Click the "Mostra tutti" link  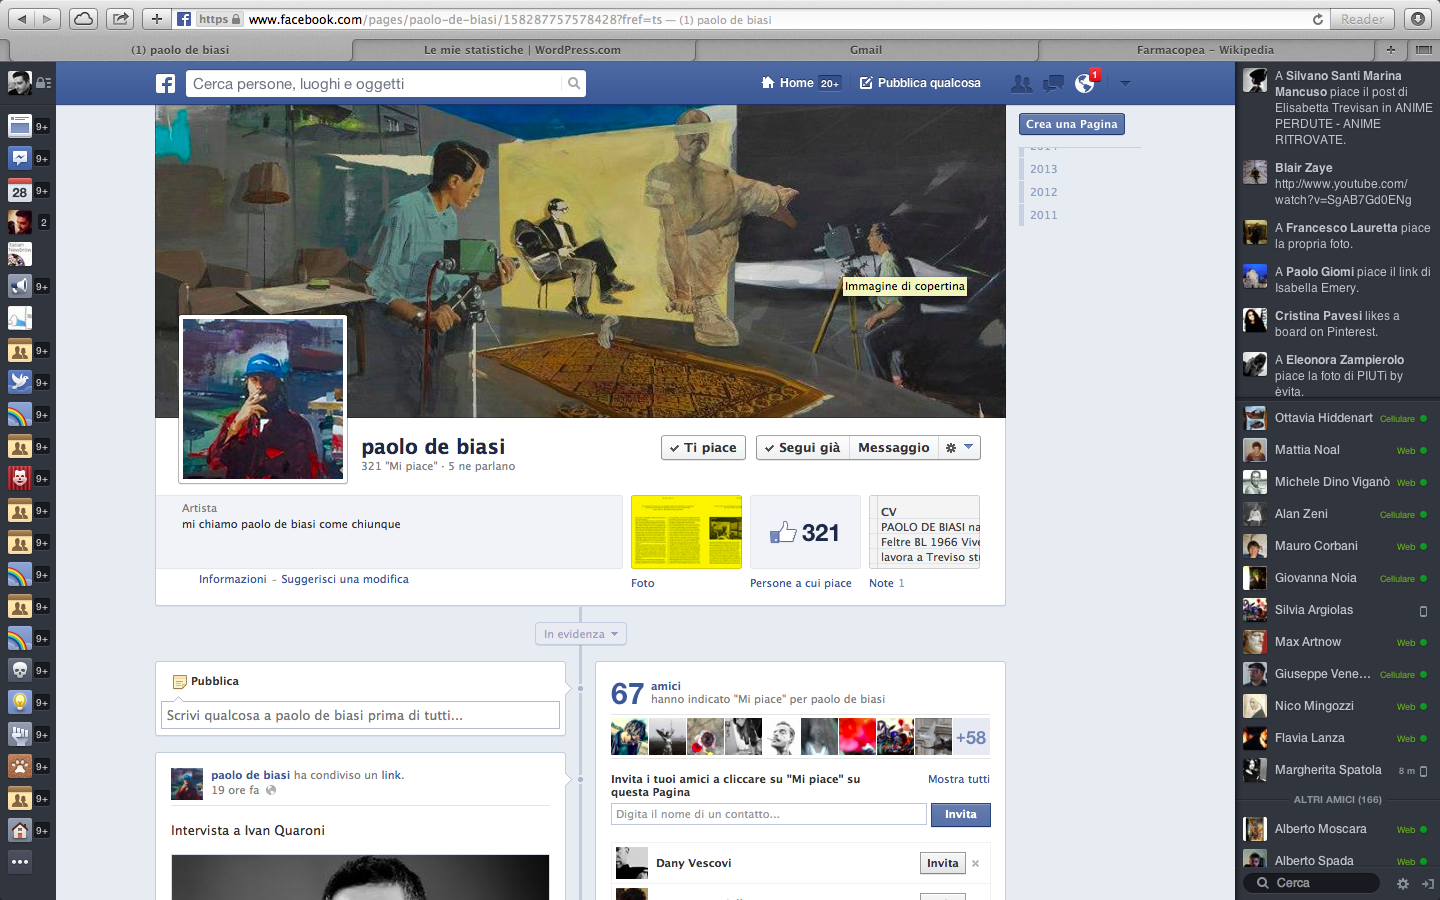tap(958, 779)
